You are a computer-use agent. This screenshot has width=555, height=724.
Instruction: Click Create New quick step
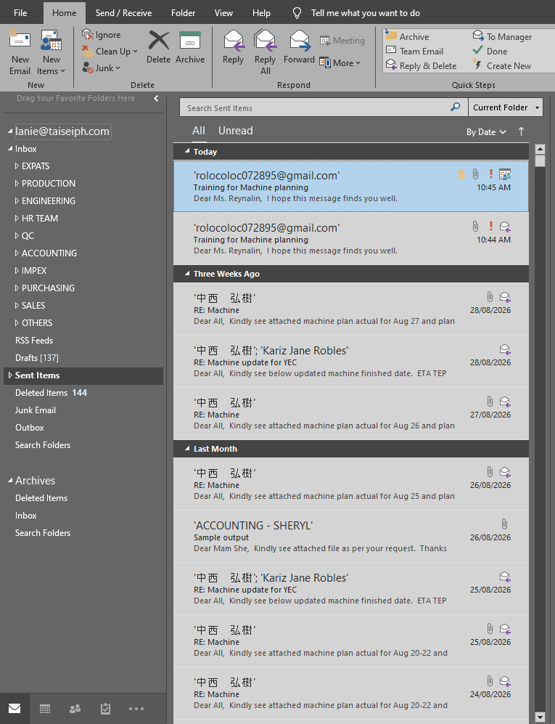tap(502, 66)
